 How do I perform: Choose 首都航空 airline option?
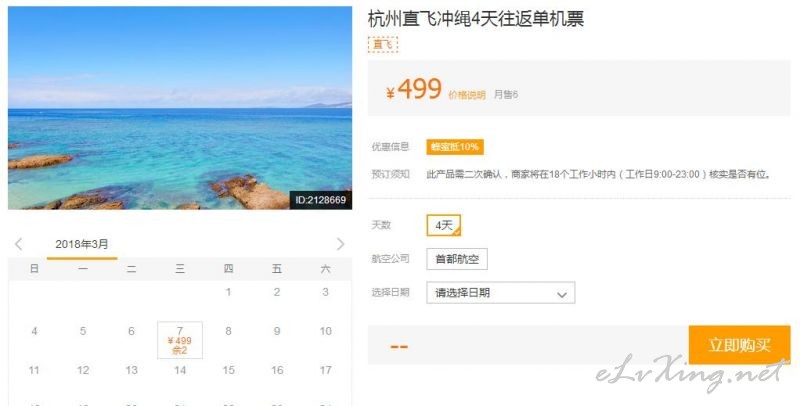(457, 259)
